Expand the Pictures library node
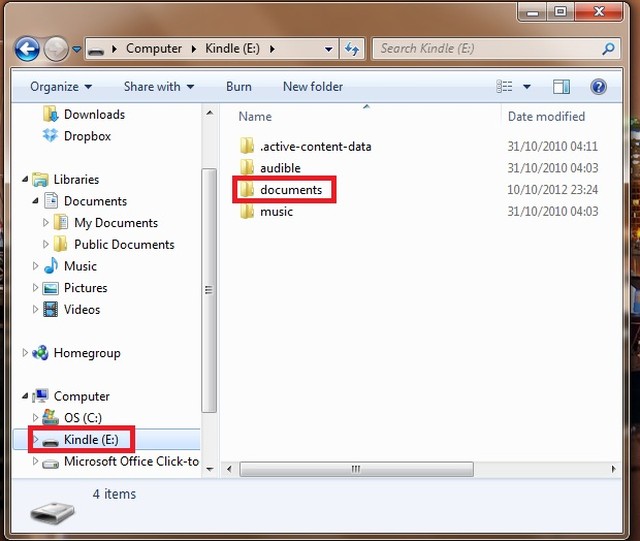 [x=36, y=287]
